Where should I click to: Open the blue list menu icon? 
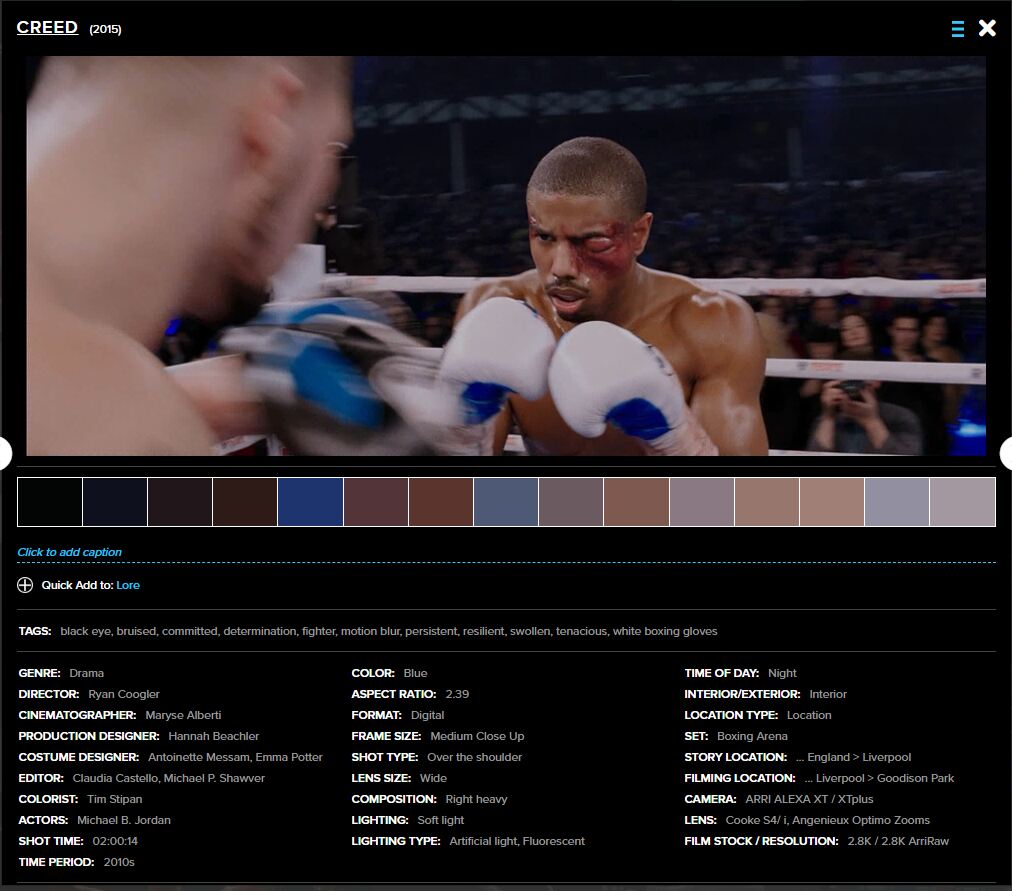tap(957, 29)
